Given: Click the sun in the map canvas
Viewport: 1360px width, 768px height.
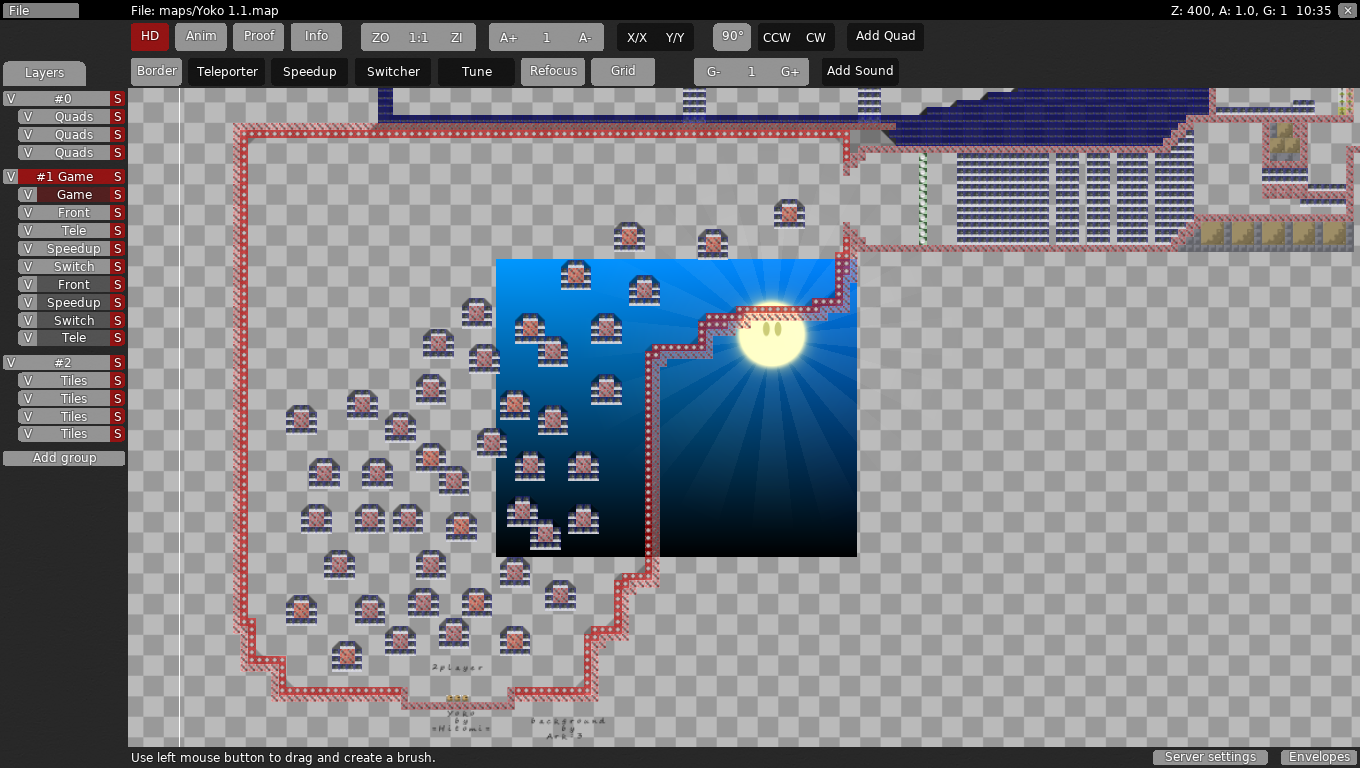Looking at the screenshot, I should tap(771, 335).
